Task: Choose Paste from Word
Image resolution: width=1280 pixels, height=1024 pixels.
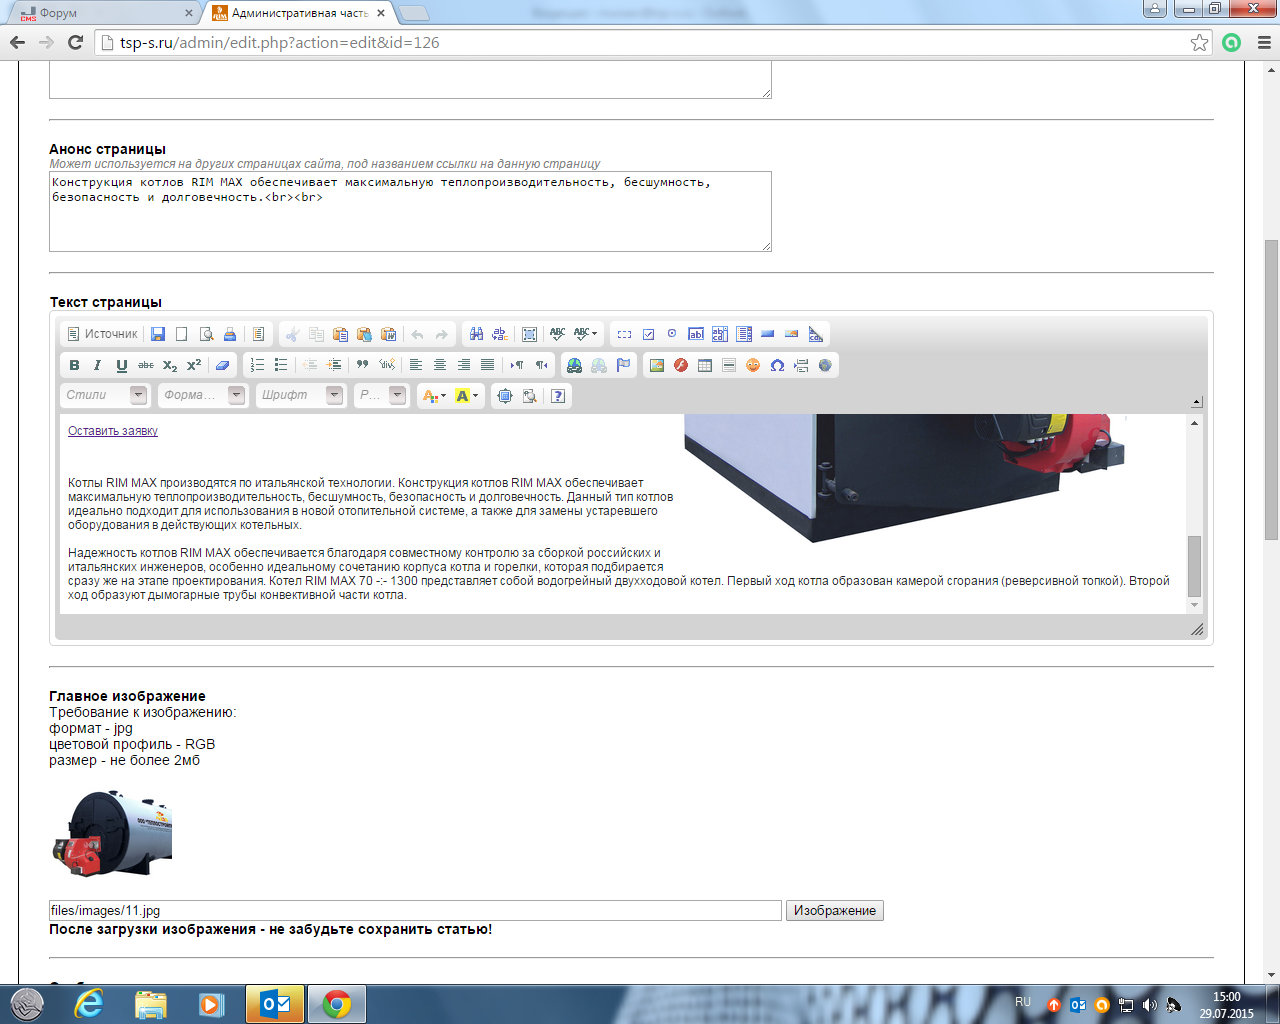Action: tap(389, 334)
